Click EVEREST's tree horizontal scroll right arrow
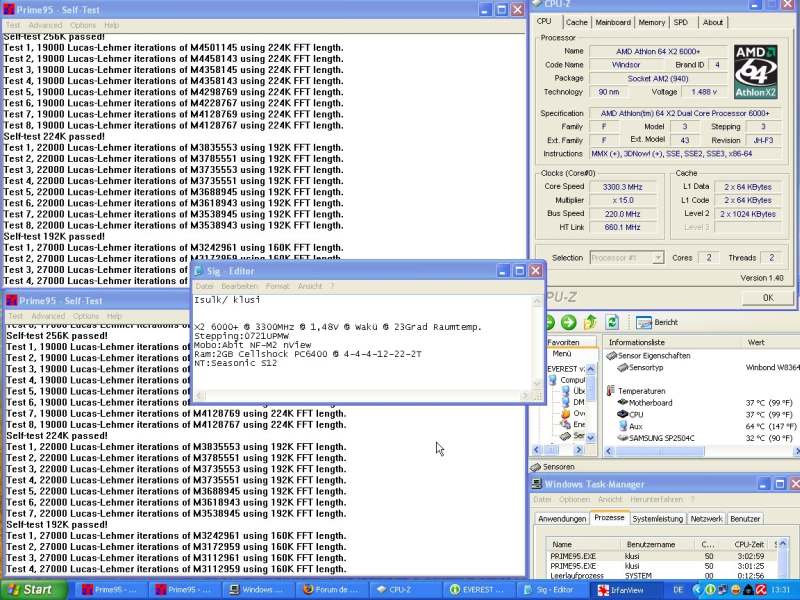Image resolution: width=800 pixels, height=600 pixels. [579, 449]
